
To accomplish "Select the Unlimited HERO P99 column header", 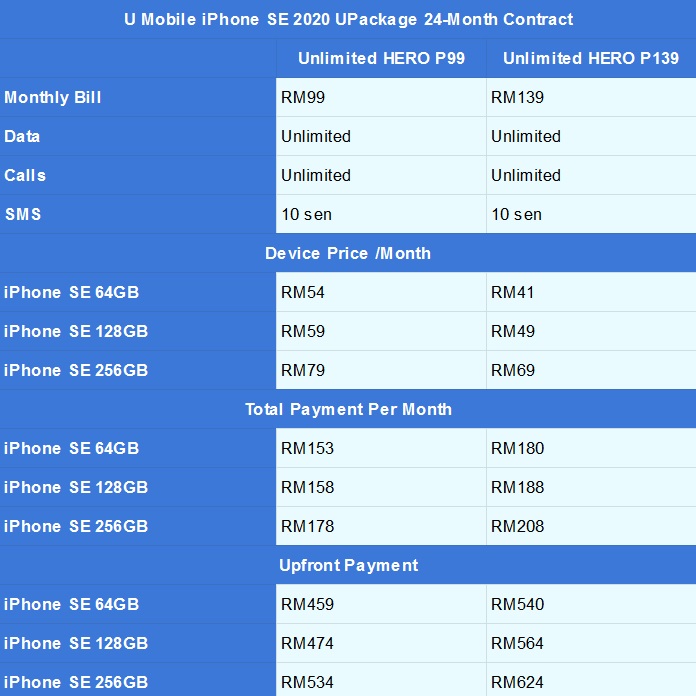I will coord(381,58).
